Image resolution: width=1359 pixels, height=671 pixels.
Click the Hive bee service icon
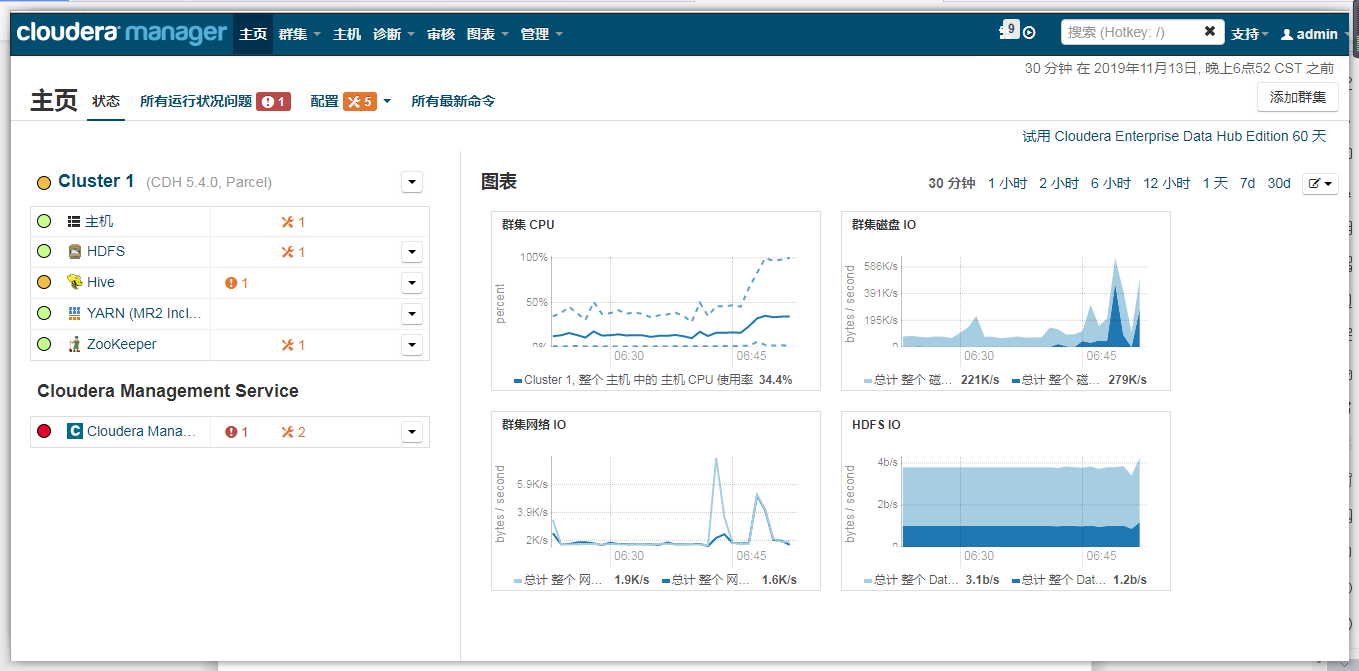[75, 282]
